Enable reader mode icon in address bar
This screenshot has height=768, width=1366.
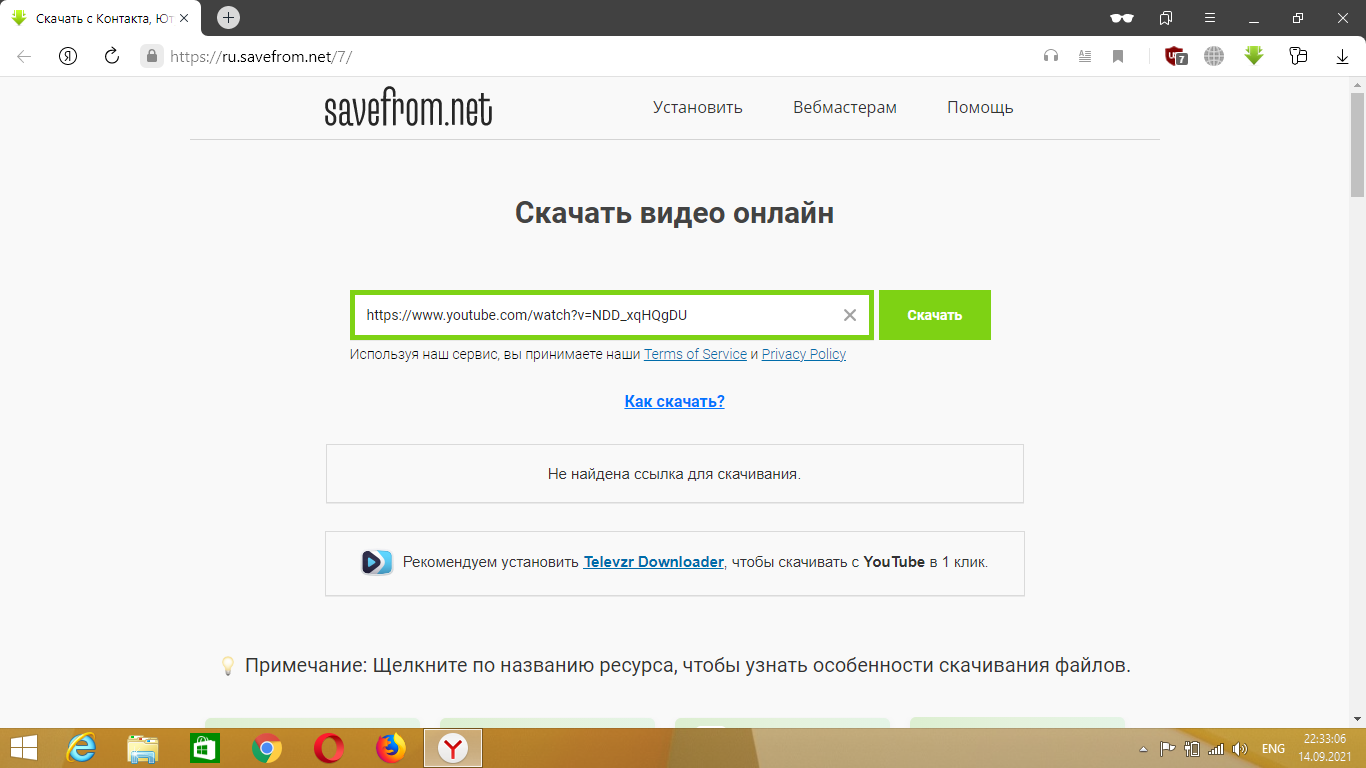1085,56
